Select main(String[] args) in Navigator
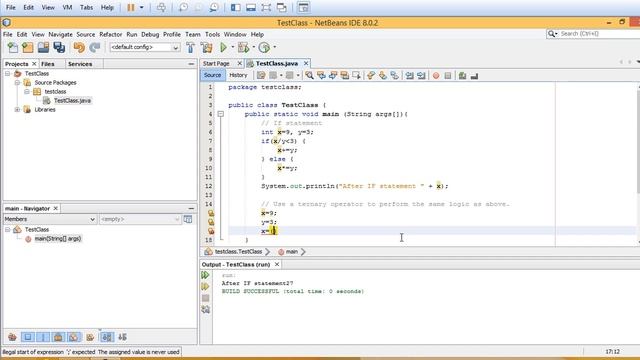The height and width of the screenshot is (360, 640). 58,239
